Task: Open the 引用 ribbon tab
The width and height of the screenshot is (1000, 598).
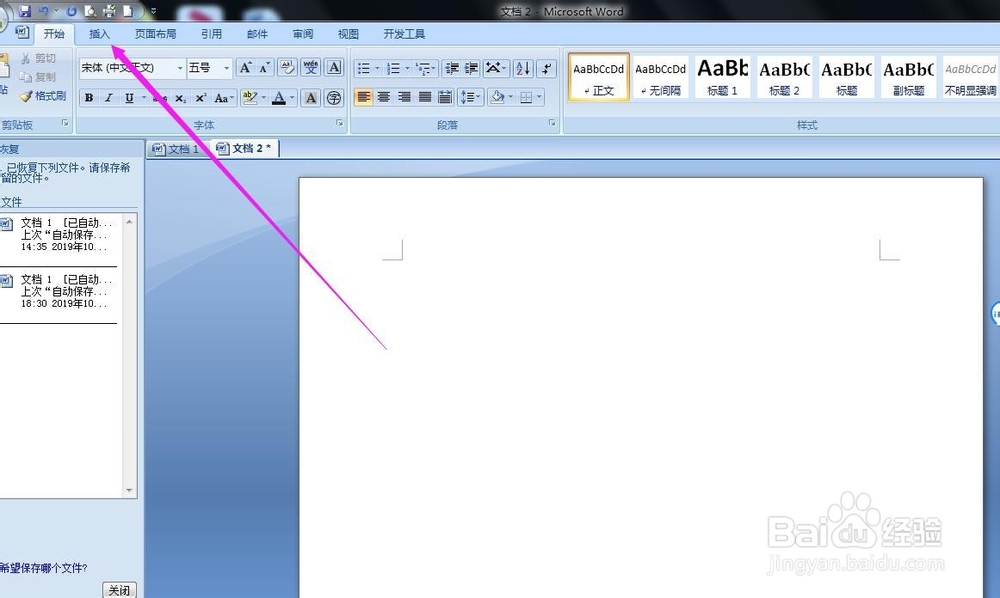Action: click(211, 34)
